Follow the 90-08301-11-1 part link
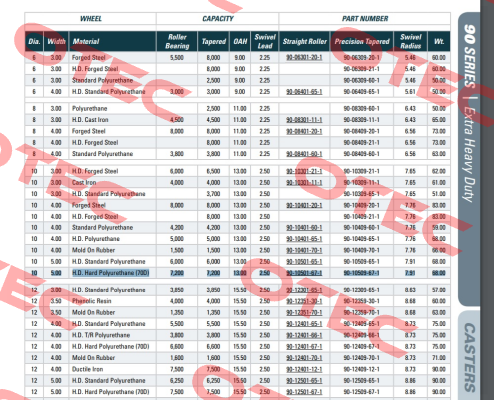Image resolution: width=494 pixels, height=400 pixels. pos(304,120)
